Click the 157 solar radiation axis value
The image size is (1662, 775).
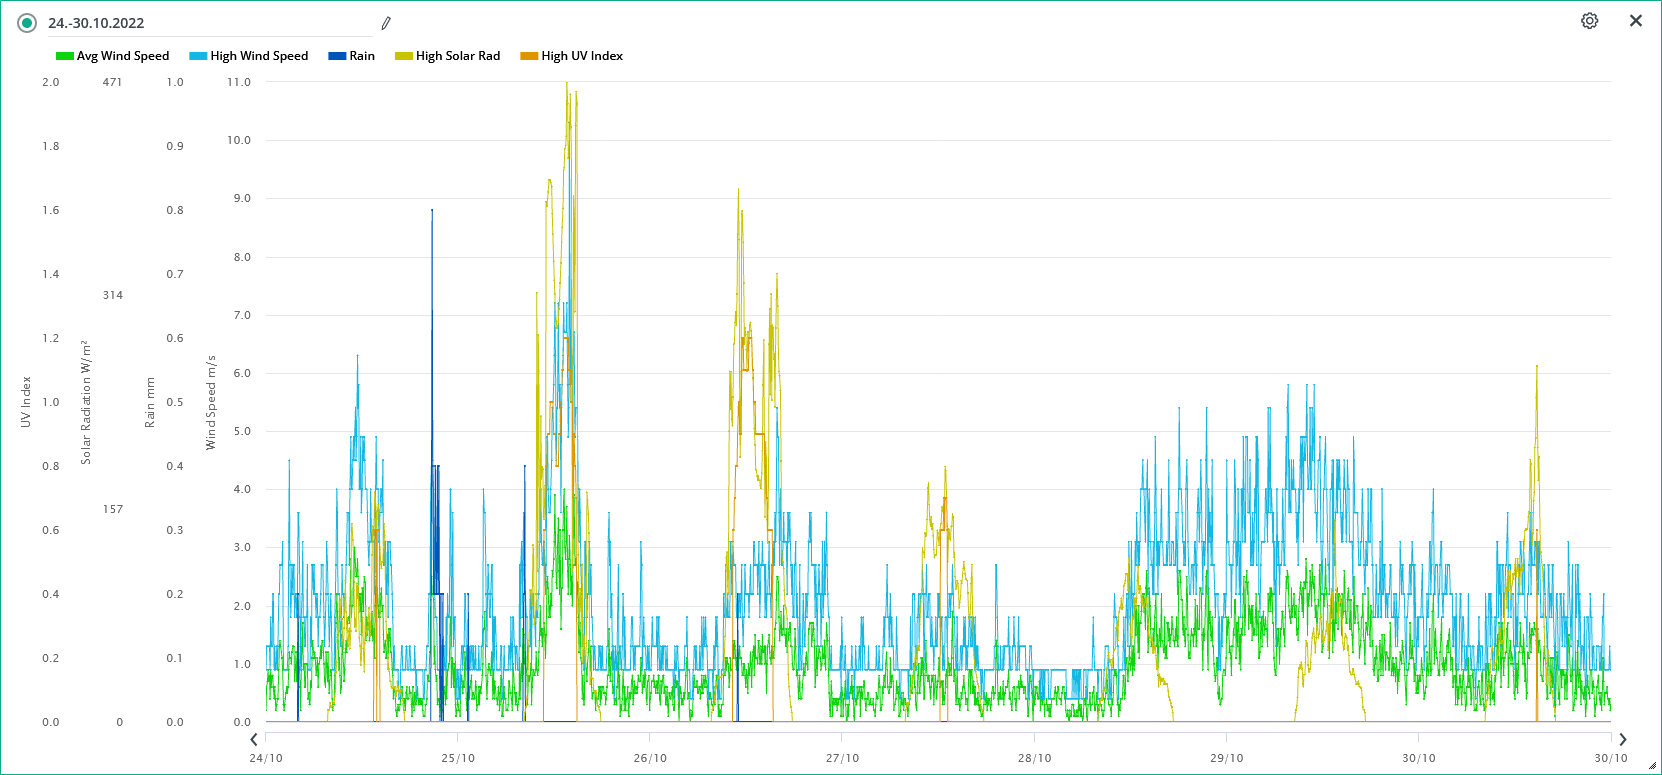(113, 509)
